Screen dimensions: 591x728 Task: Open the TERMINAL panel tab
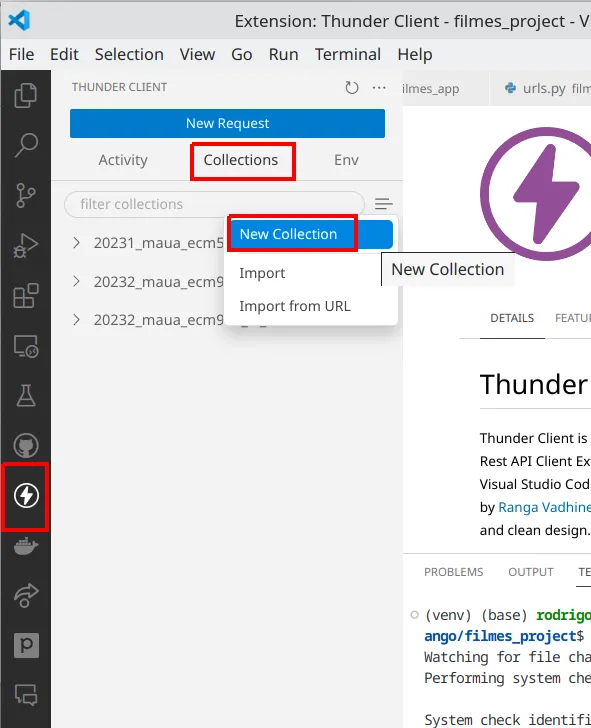[x=584, y=572]
